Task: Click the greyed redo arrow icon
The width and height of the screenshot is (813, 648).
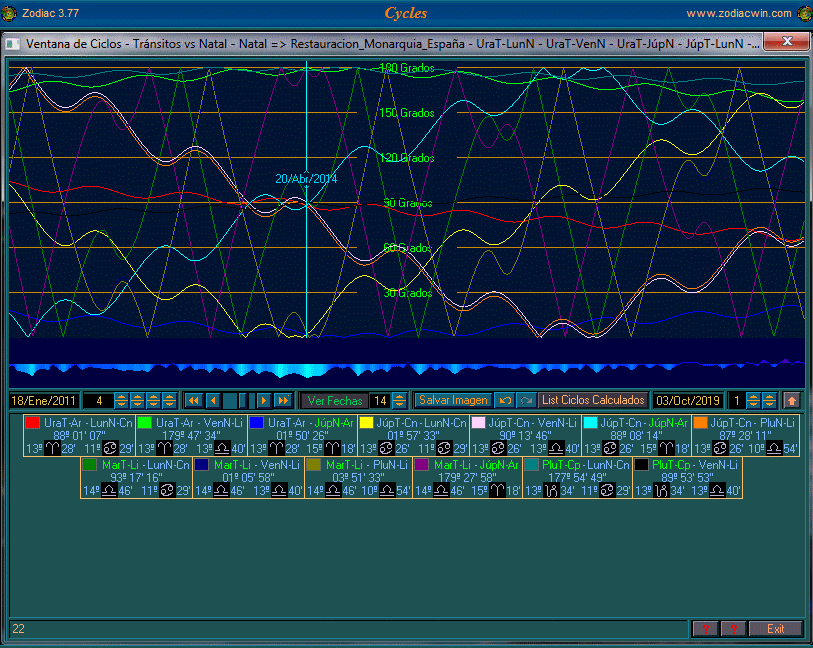Action: (x=526, y=401)
